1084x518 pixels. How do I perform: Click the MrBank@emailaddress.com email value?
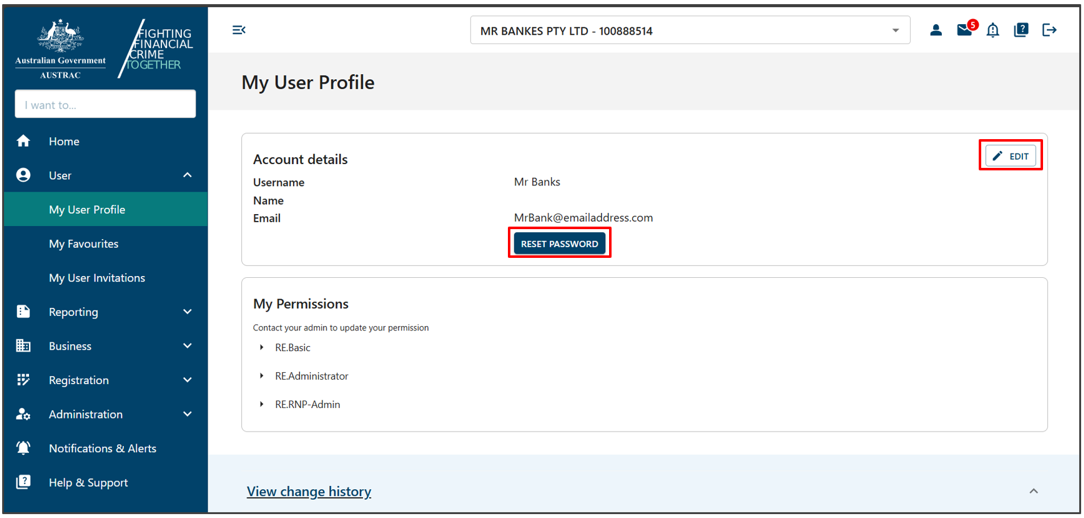[583, 218]
